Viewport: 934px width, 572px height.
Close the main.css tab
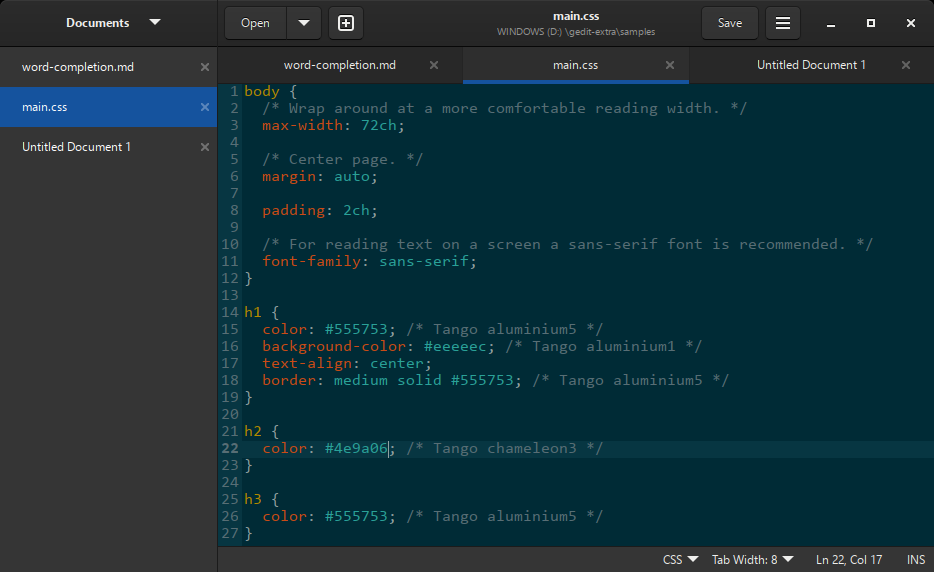(x=670, y=66)
